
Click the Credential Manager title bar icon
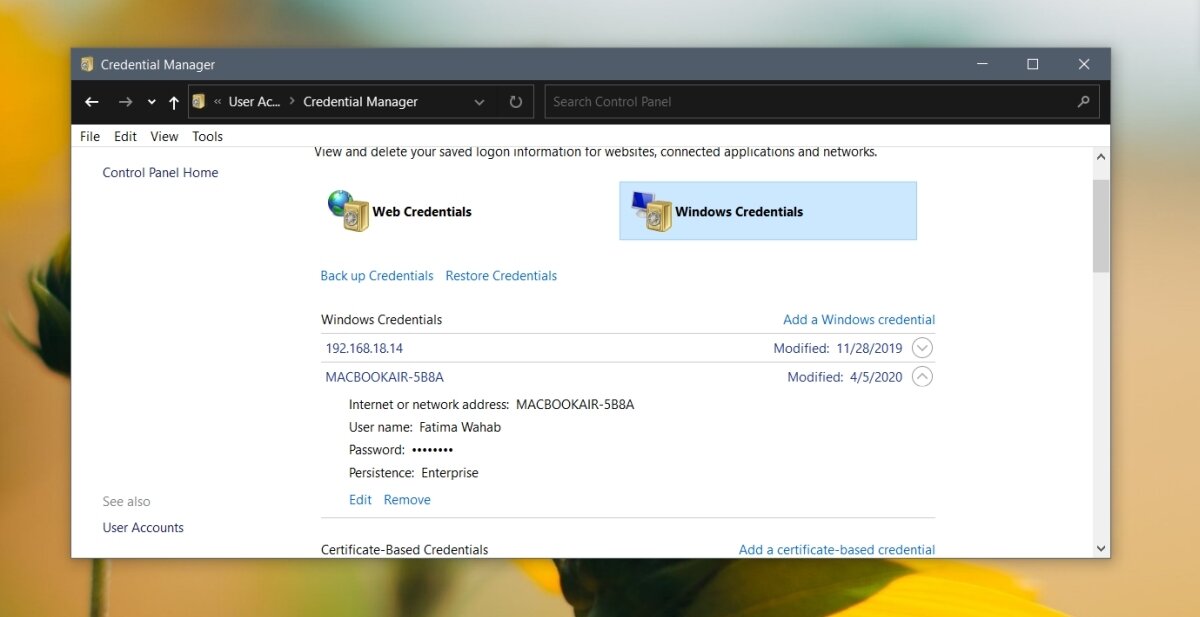(86, 63)
